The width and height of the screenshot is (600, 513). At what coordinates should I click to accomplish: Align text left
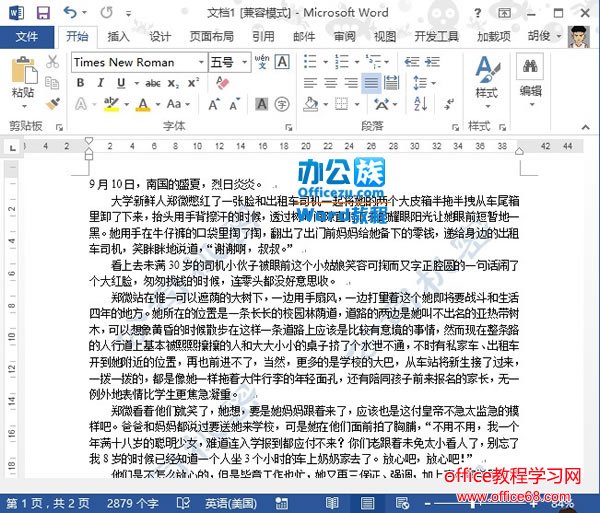[x=310, y=83]
